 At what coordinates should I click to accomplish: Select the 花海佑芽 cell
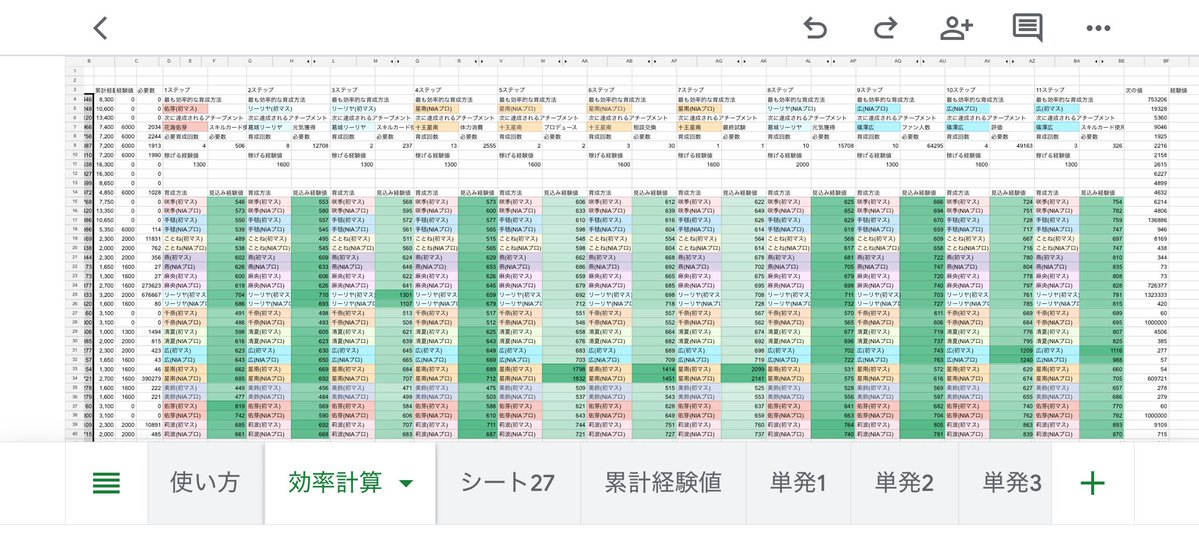pos(185,127)
